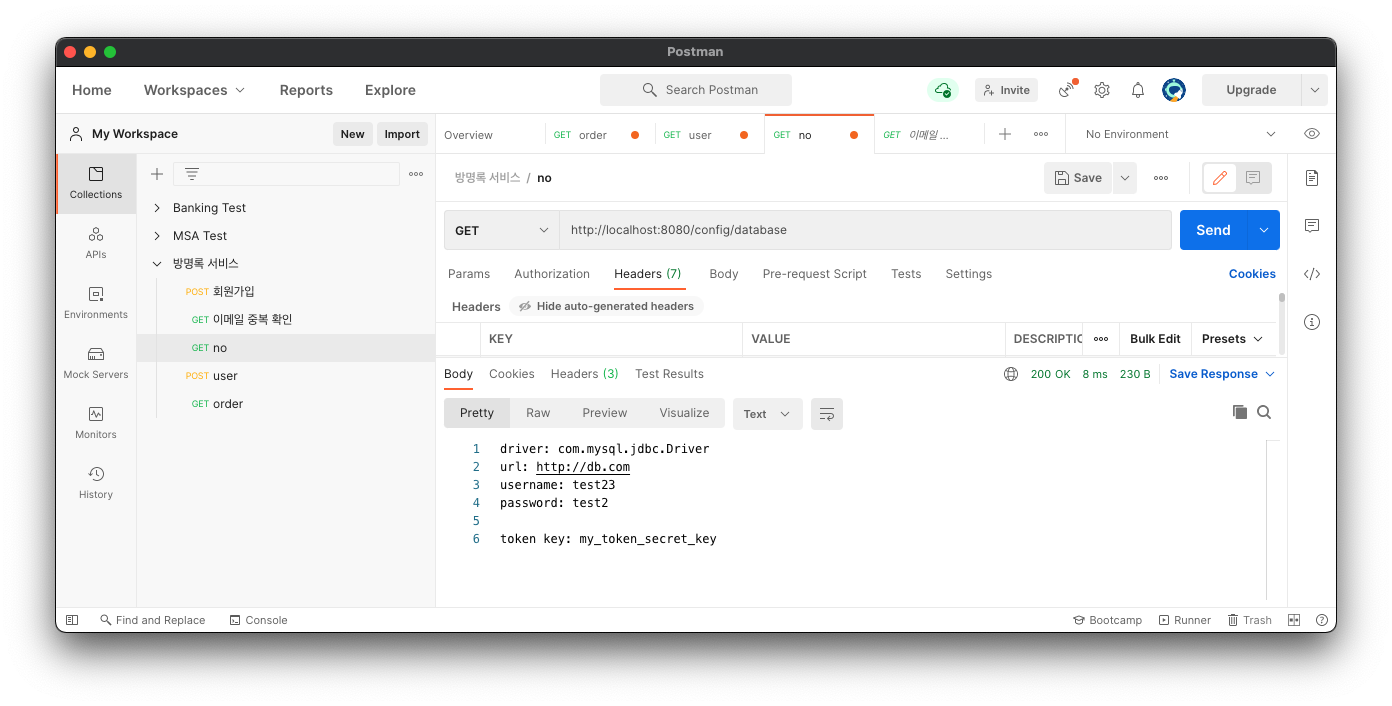The height and width of the screenshot is (706, 1392).
Task: Open the Environments sidebar panel
Action: [x=96, y=303]
